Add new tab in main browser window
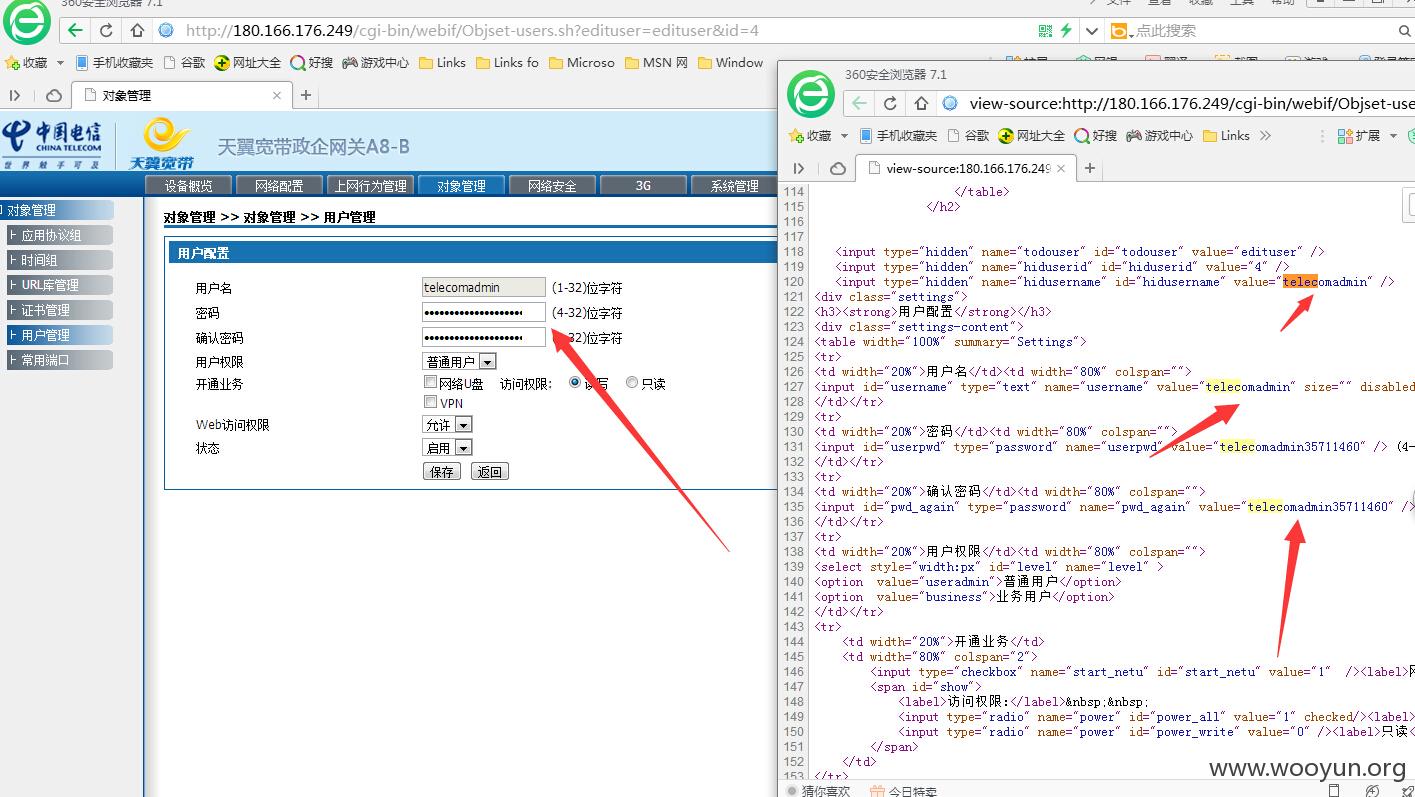Viewport: 1415px width, 797px height. (x=306, y=95)
